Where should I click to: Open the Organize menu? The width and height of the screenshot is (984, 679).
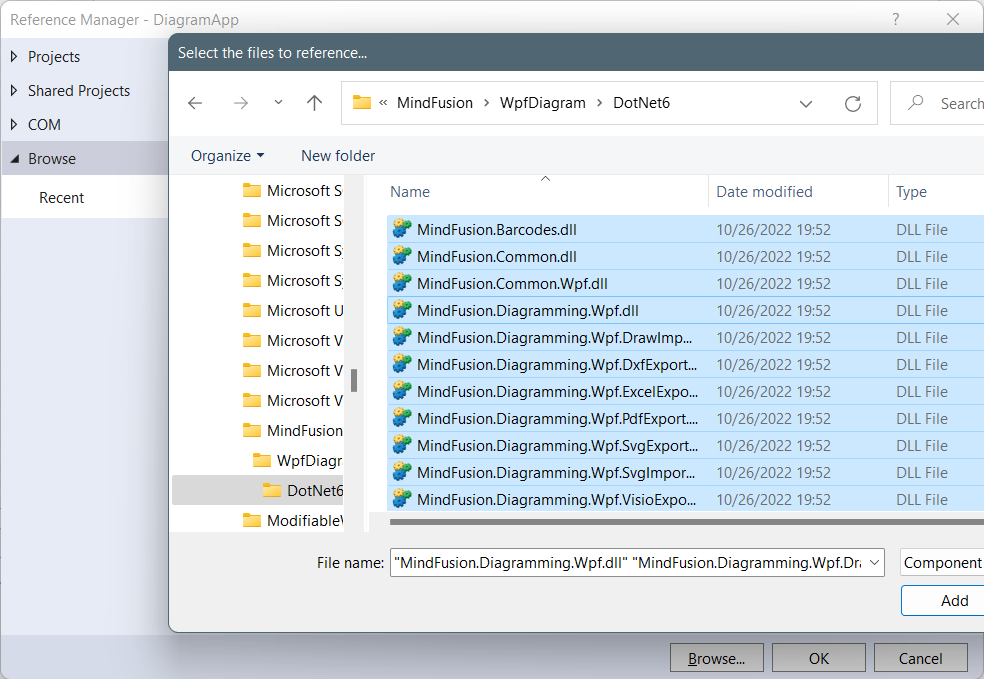pos(227,156)
